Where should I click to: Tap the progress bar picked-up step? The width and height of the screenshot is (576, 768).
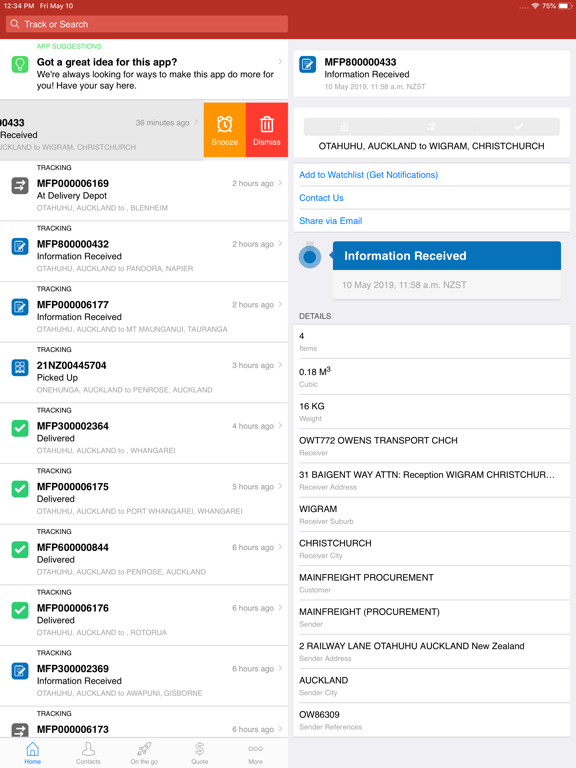(x=344, y=127)
